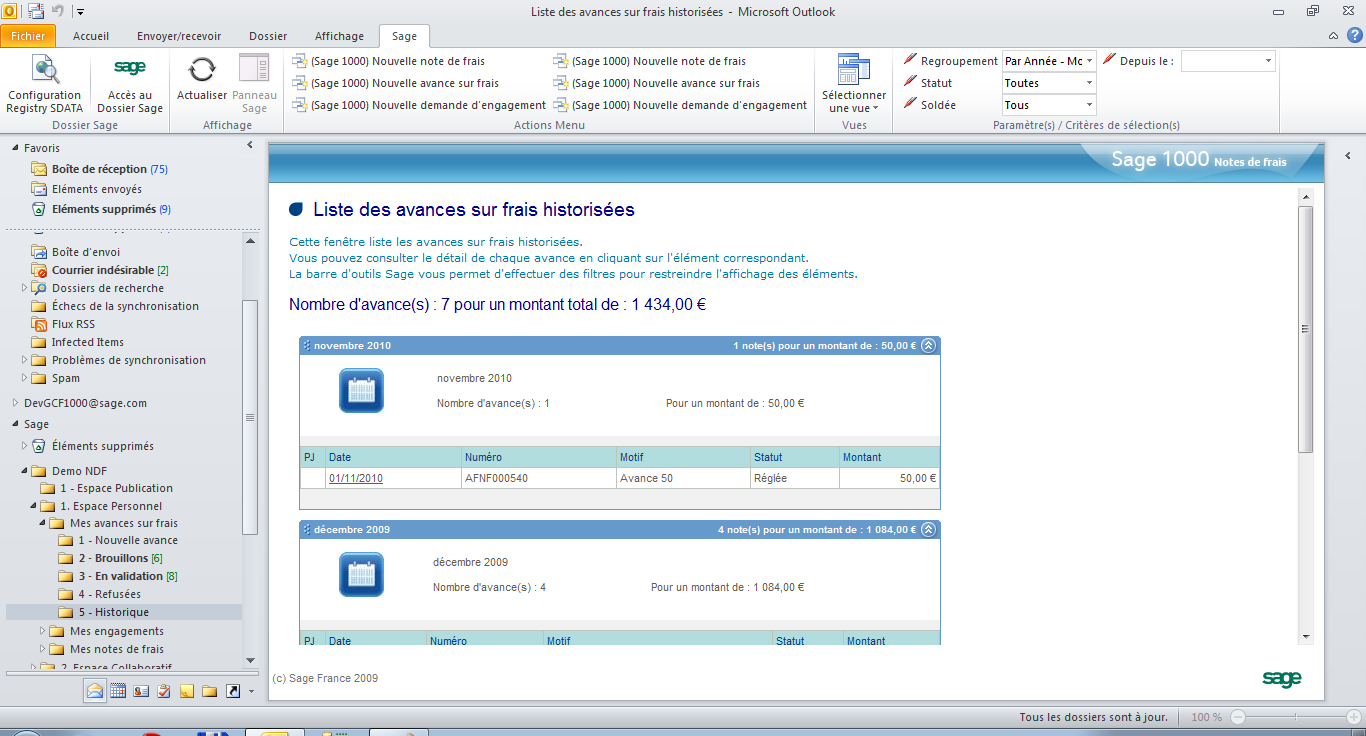Expand the DevGCF1000@sage.com account

(x=15, y=403)
